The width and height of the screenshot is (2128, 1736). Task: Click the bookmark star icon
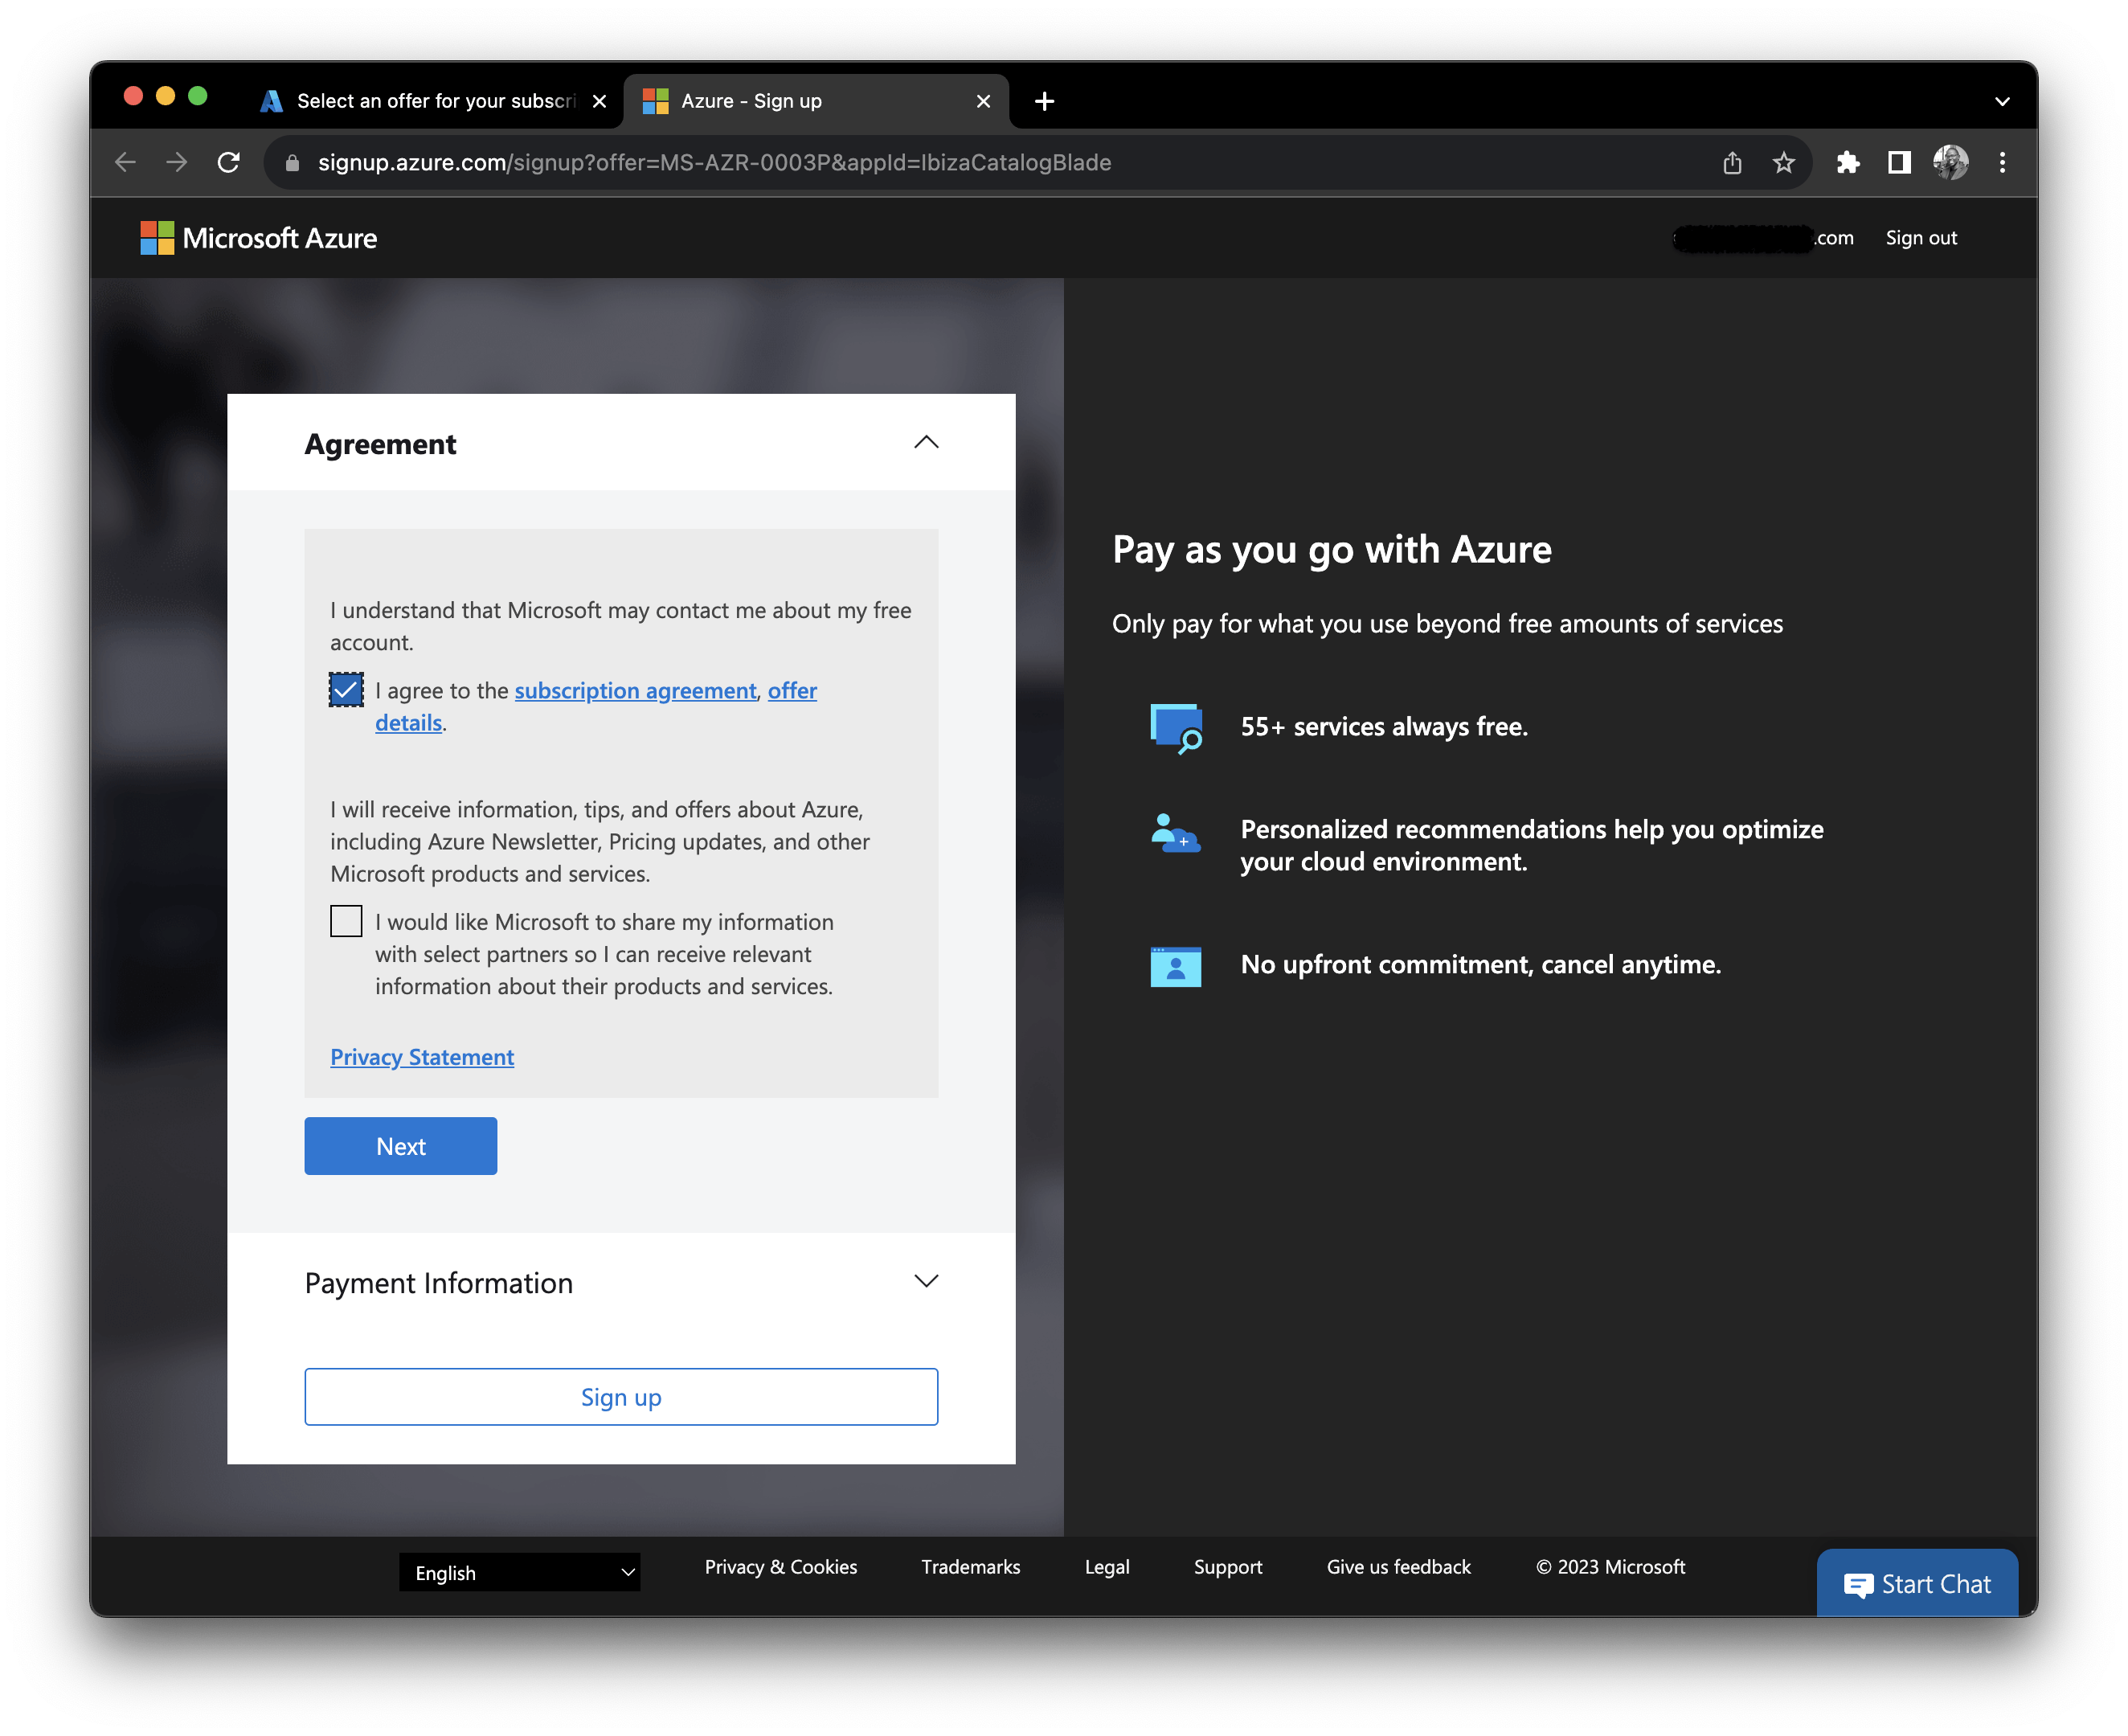coord(1784,162)
